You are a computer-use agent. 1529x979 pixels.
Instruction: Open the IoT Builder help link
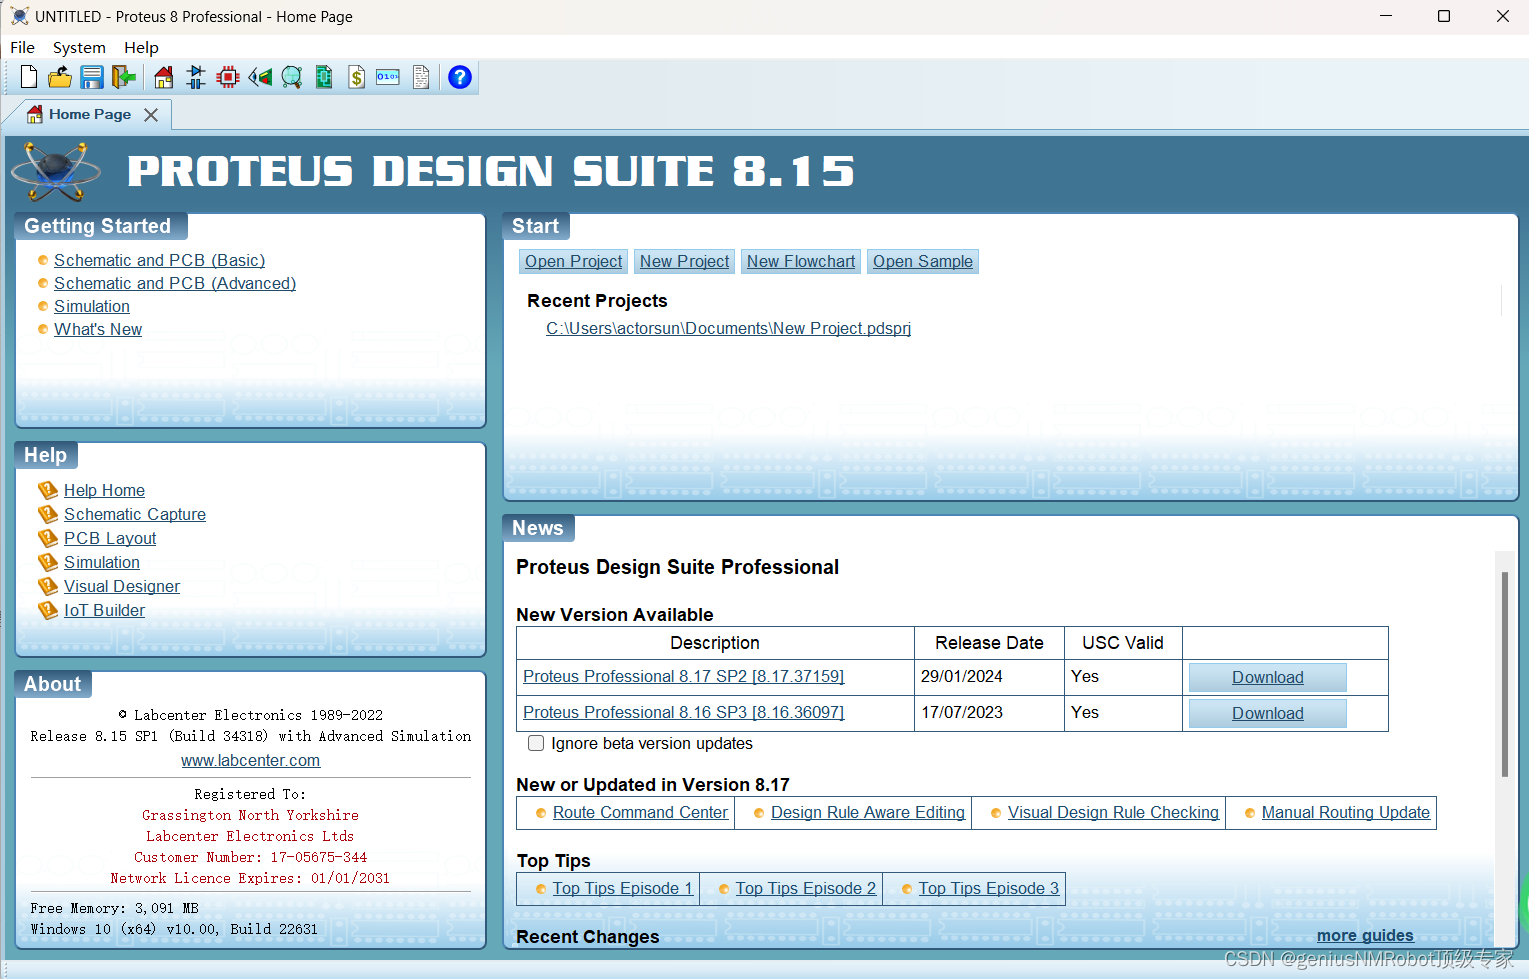[104, 610]
